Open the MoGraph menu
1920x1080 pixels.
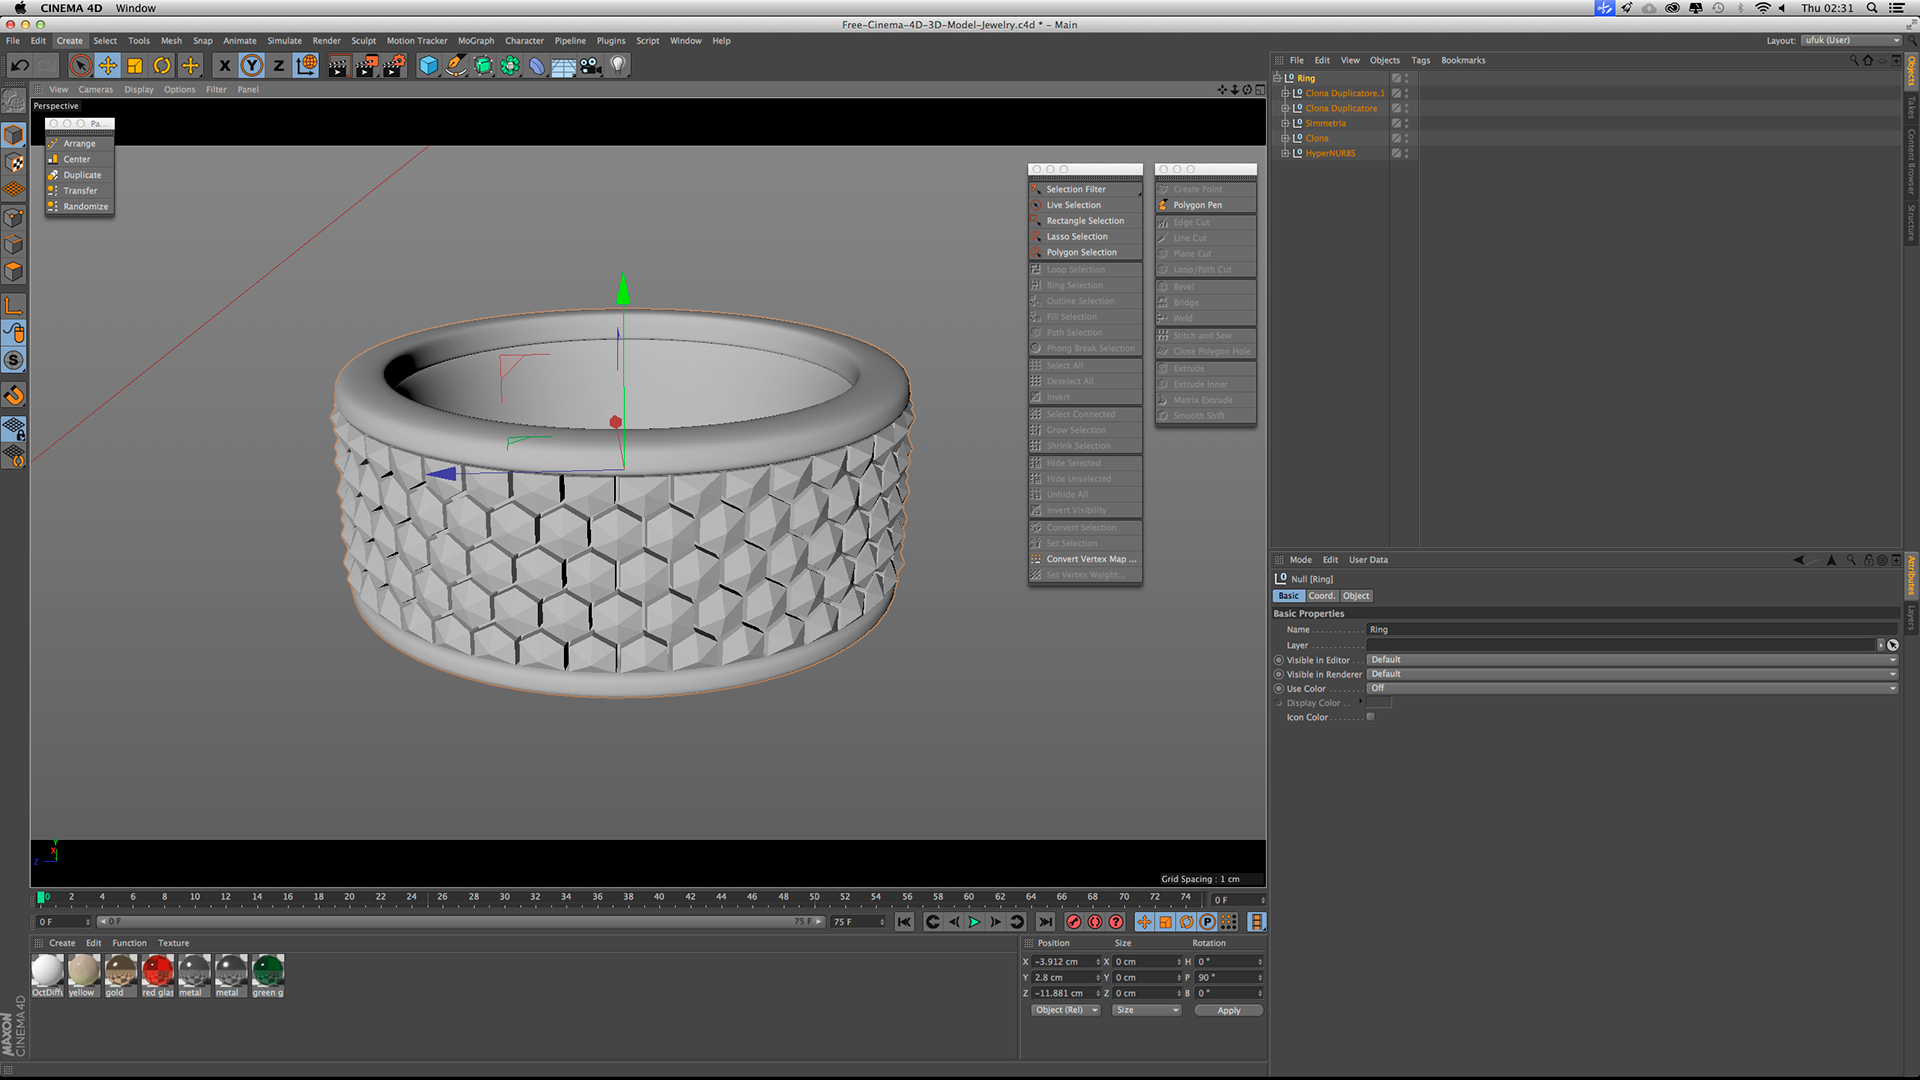[476, 41]
